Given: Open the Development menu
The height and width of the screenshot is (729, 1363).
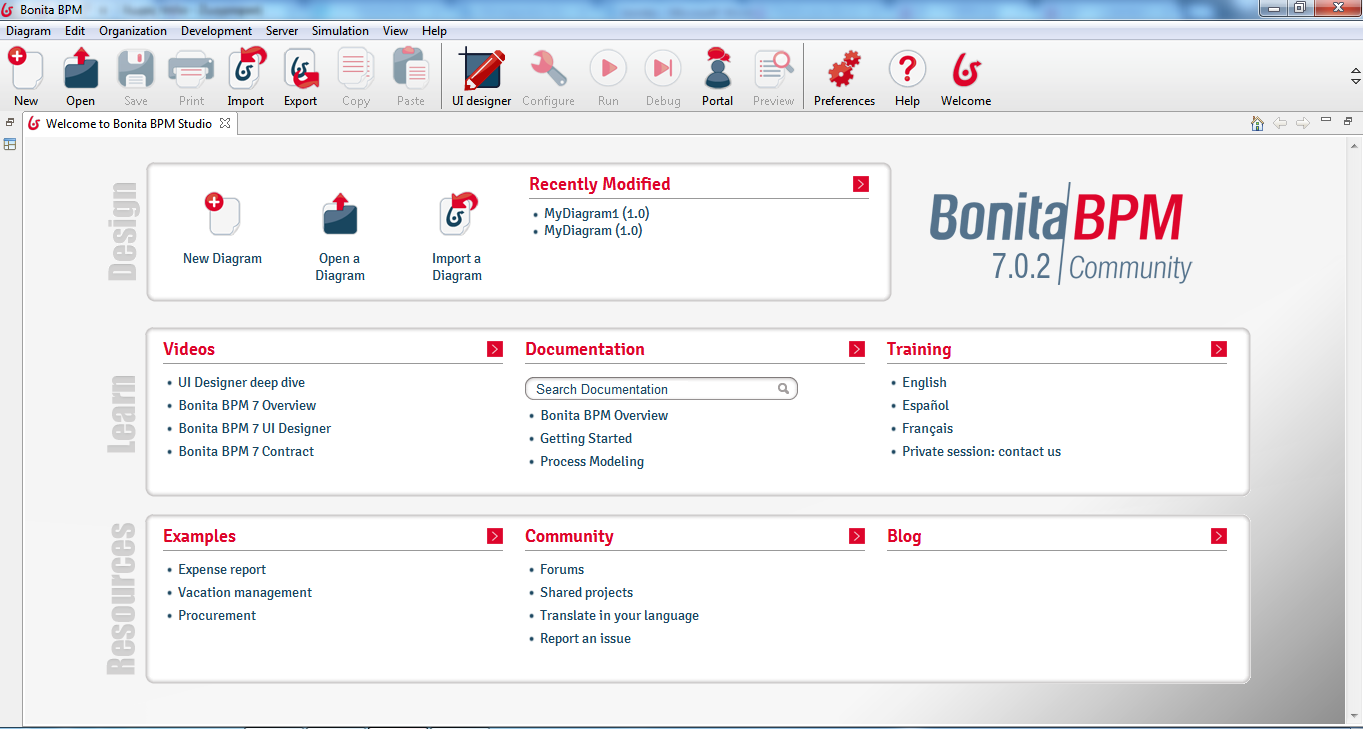Looking at the screenshot, I should click(x=216, y=31).
